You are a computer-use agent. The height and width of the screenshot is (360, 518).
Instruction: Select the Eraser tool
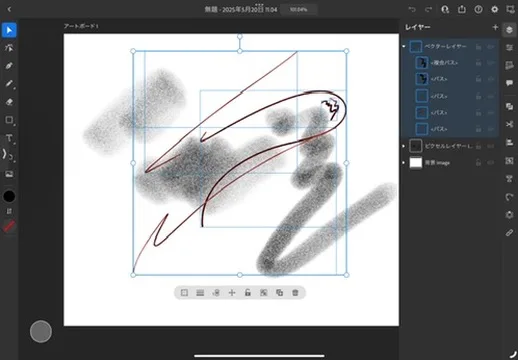point(9,102)
